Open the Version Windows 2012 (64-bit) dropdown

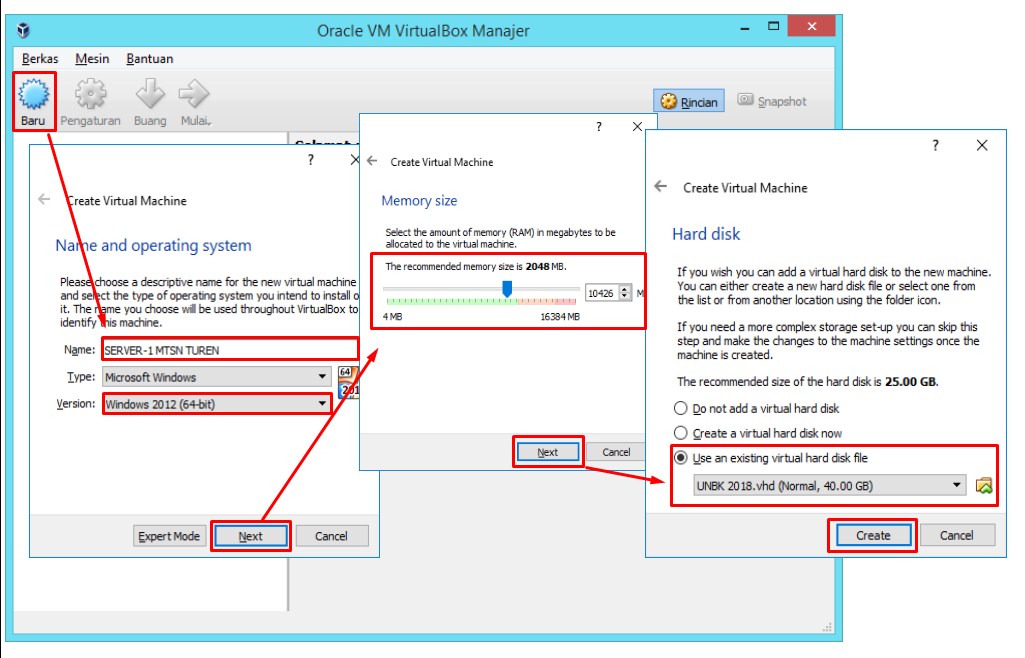pyautogui.click(x=216, y=404)
